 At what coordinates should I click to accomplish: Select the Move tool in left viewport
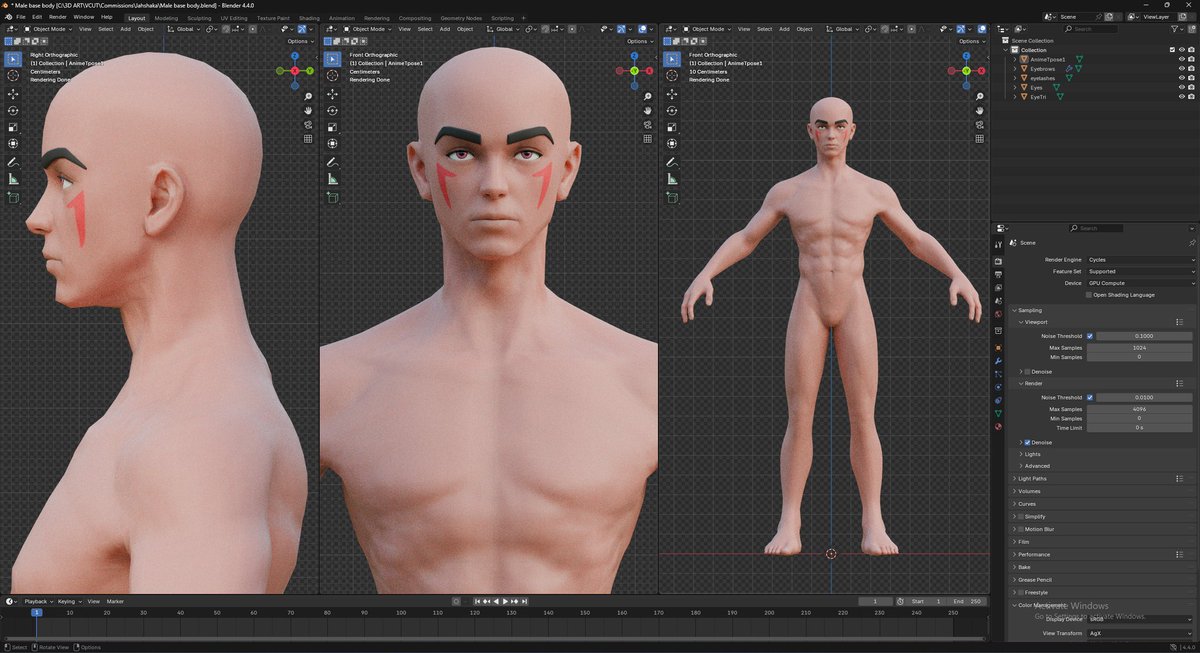(13, 94)
